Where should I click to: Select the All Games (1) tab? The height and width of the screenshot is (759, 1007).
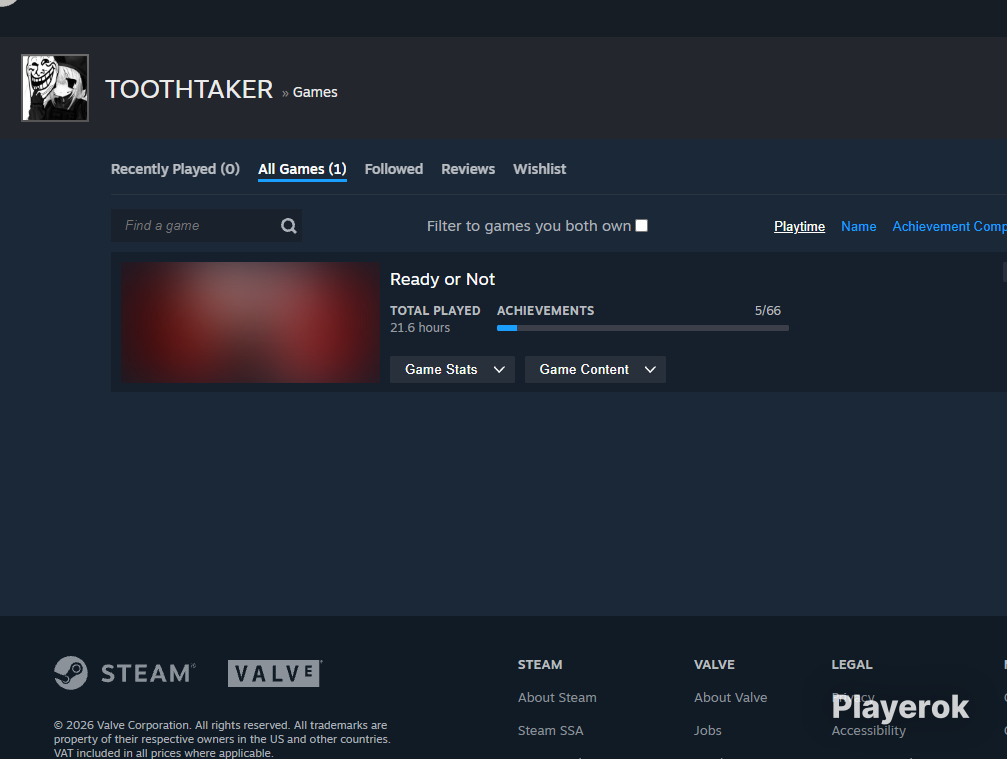302,169
